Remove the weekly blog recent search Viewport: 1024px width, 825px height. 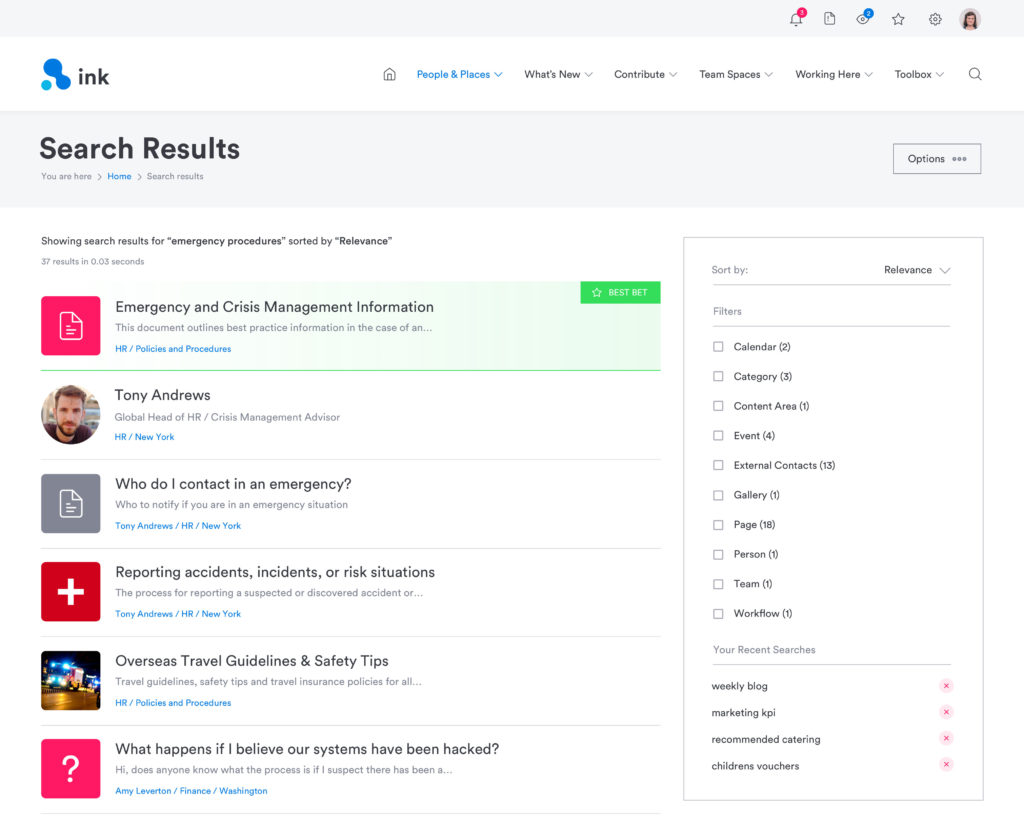(945, 685)
